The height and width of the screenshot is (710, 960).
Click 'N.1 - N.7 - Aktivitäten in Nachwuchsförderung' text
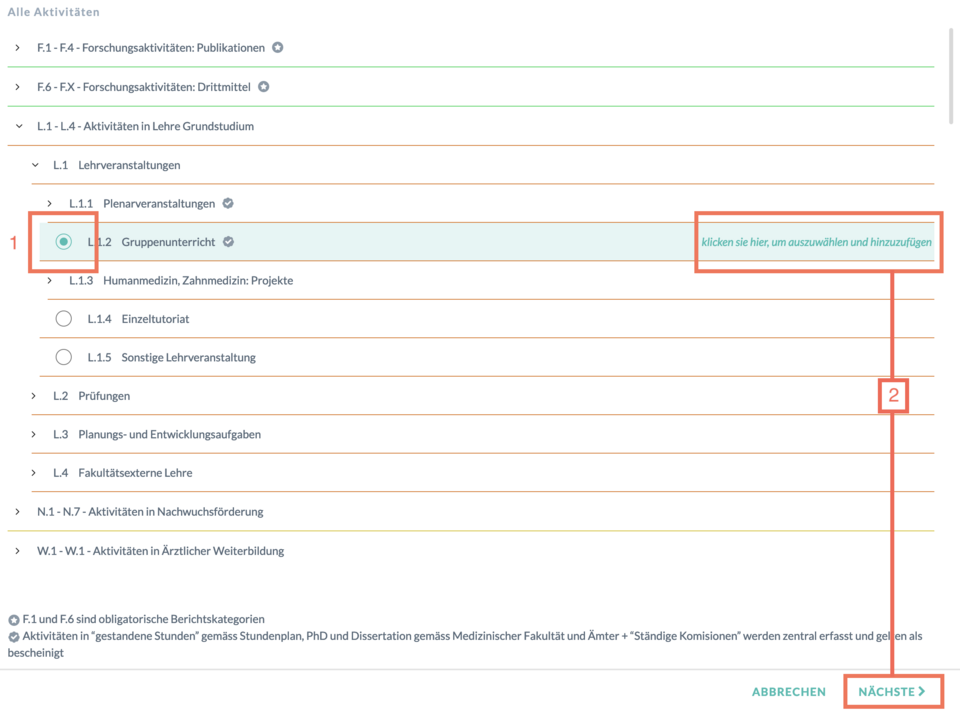click(x=150, y=512)
